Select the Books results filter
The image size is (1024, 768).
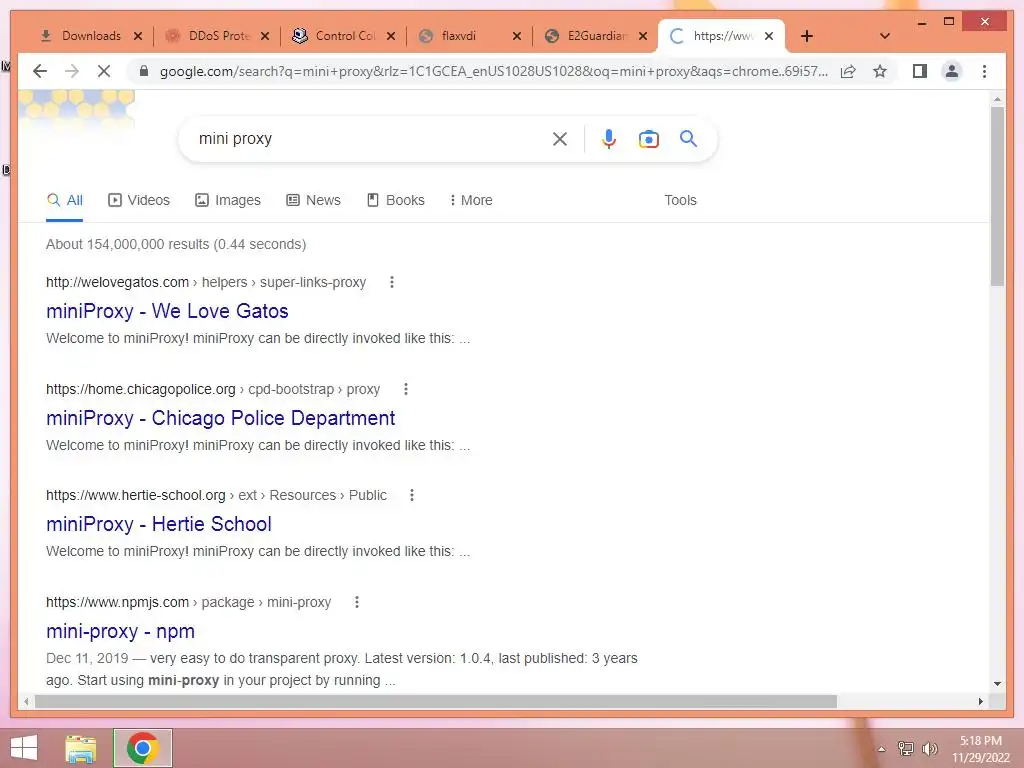click(396, 200)
